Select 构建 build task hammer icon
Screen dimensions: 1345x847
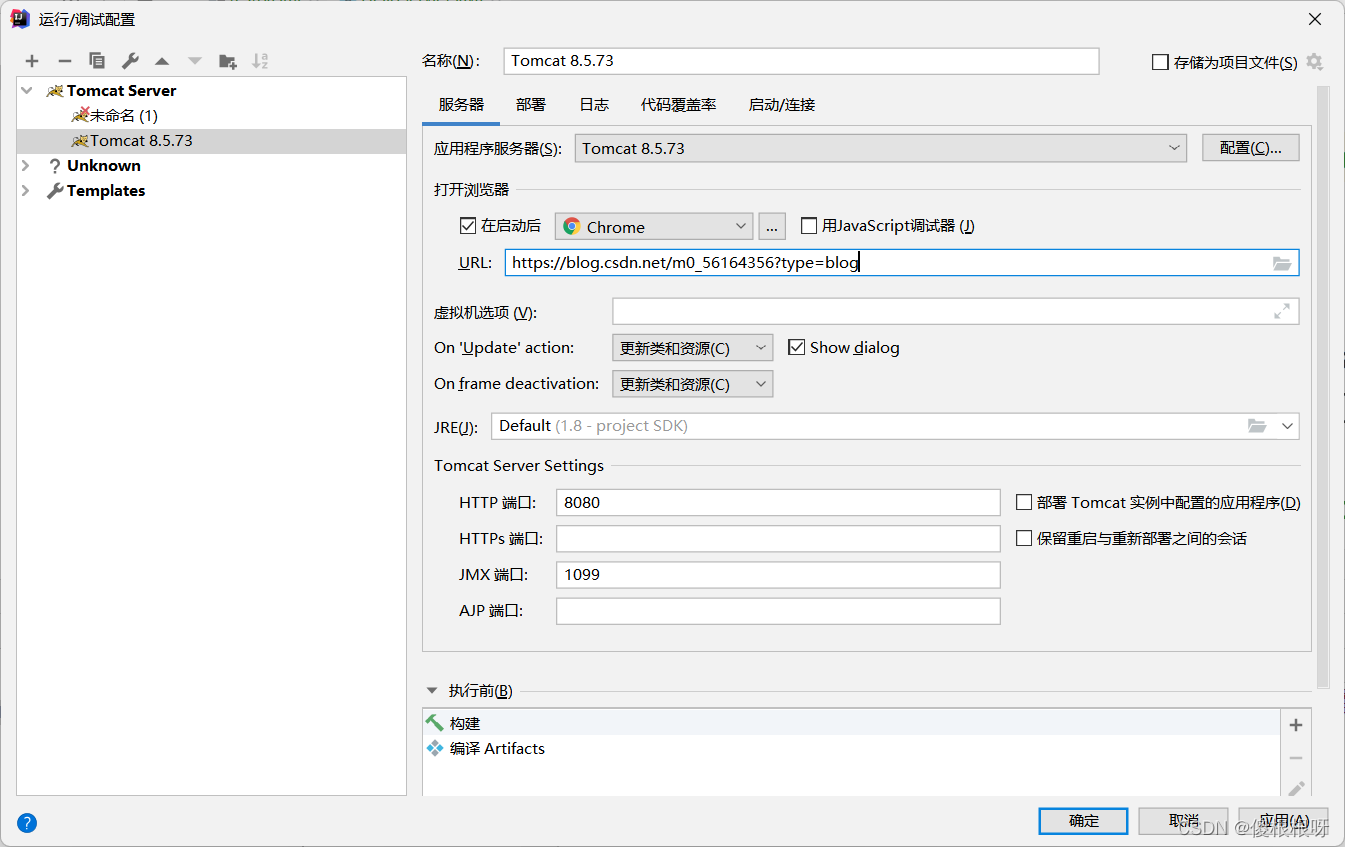click(x=434, y=723)
